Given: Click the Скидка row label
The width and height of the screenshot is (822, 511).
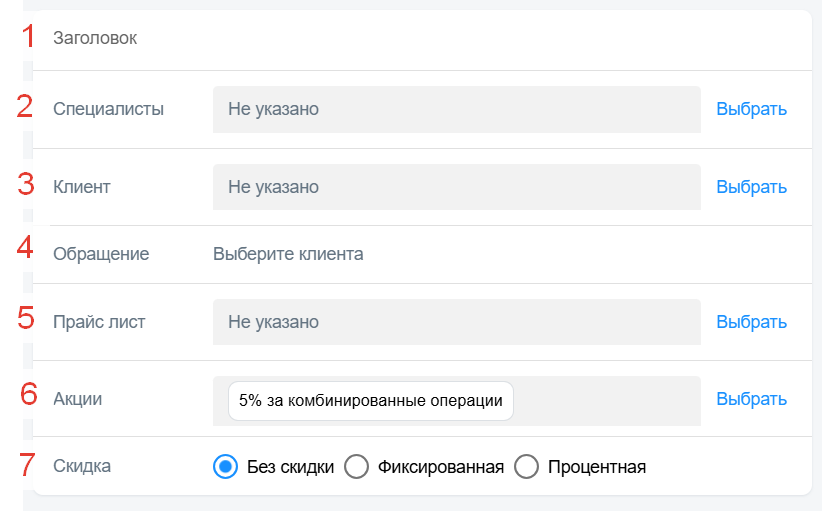Looking at the screenshot, I should (x=82, y=466).
